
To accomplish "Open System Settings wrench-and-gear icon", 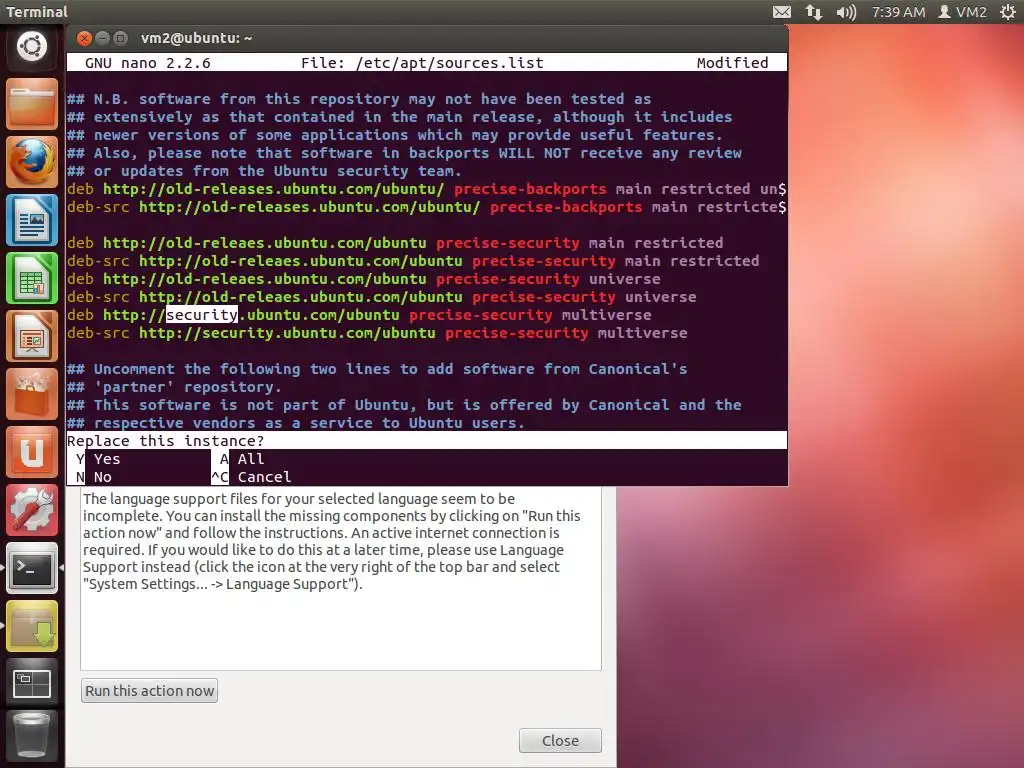I will (31, 511).
